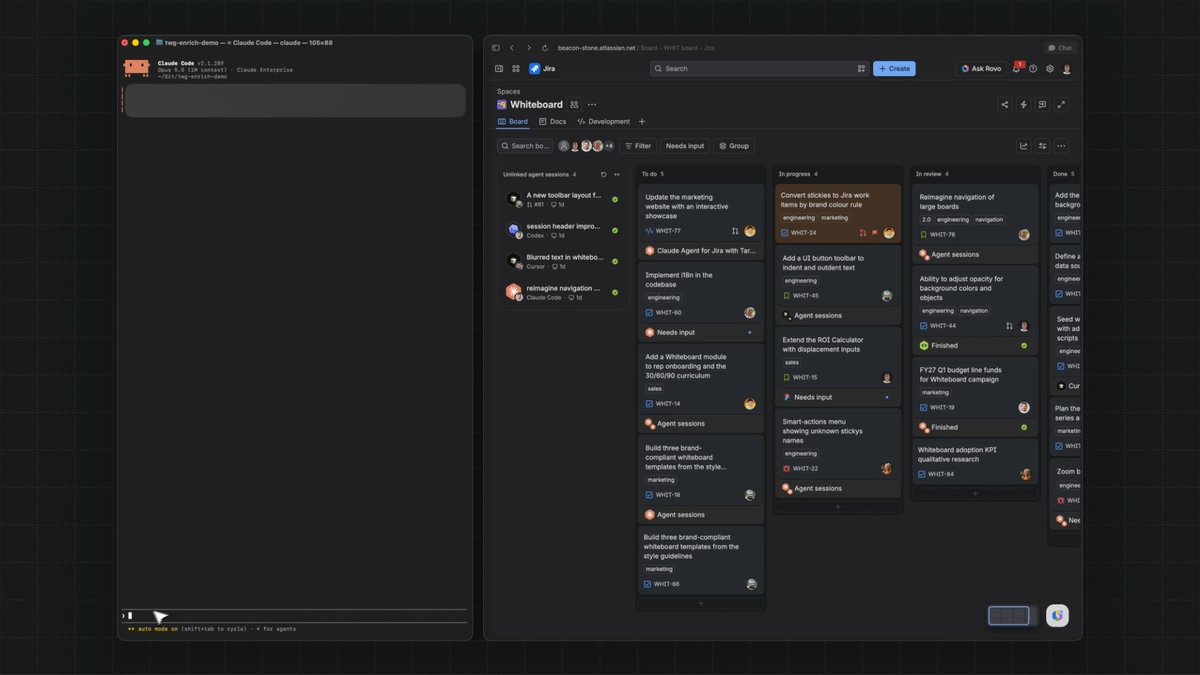Image resolution: width=1200 pixels, height=675 pixels.
Task: Toggle the Needs input quick filter
Action: tap(685, 146)
